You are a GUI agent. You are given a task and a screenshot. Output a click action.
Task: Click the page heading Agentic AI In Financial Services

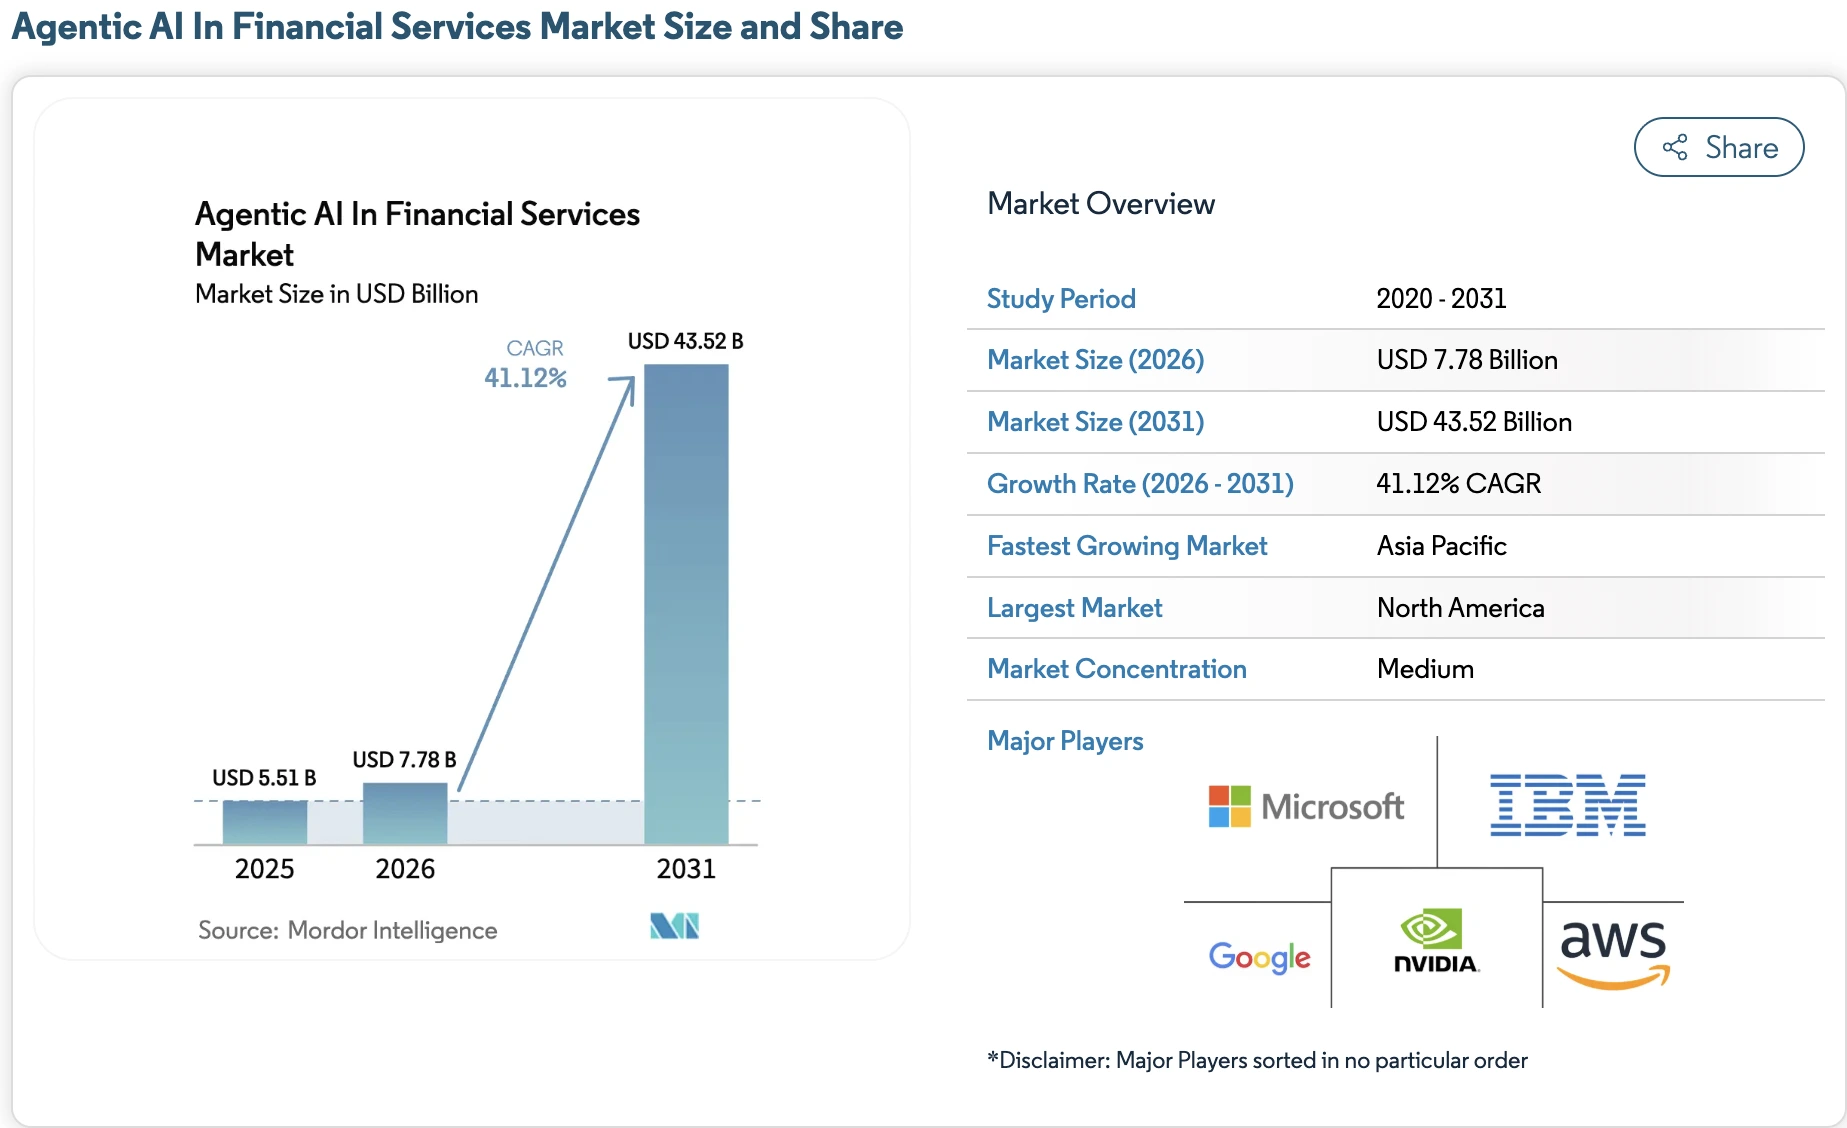[457, 27]
